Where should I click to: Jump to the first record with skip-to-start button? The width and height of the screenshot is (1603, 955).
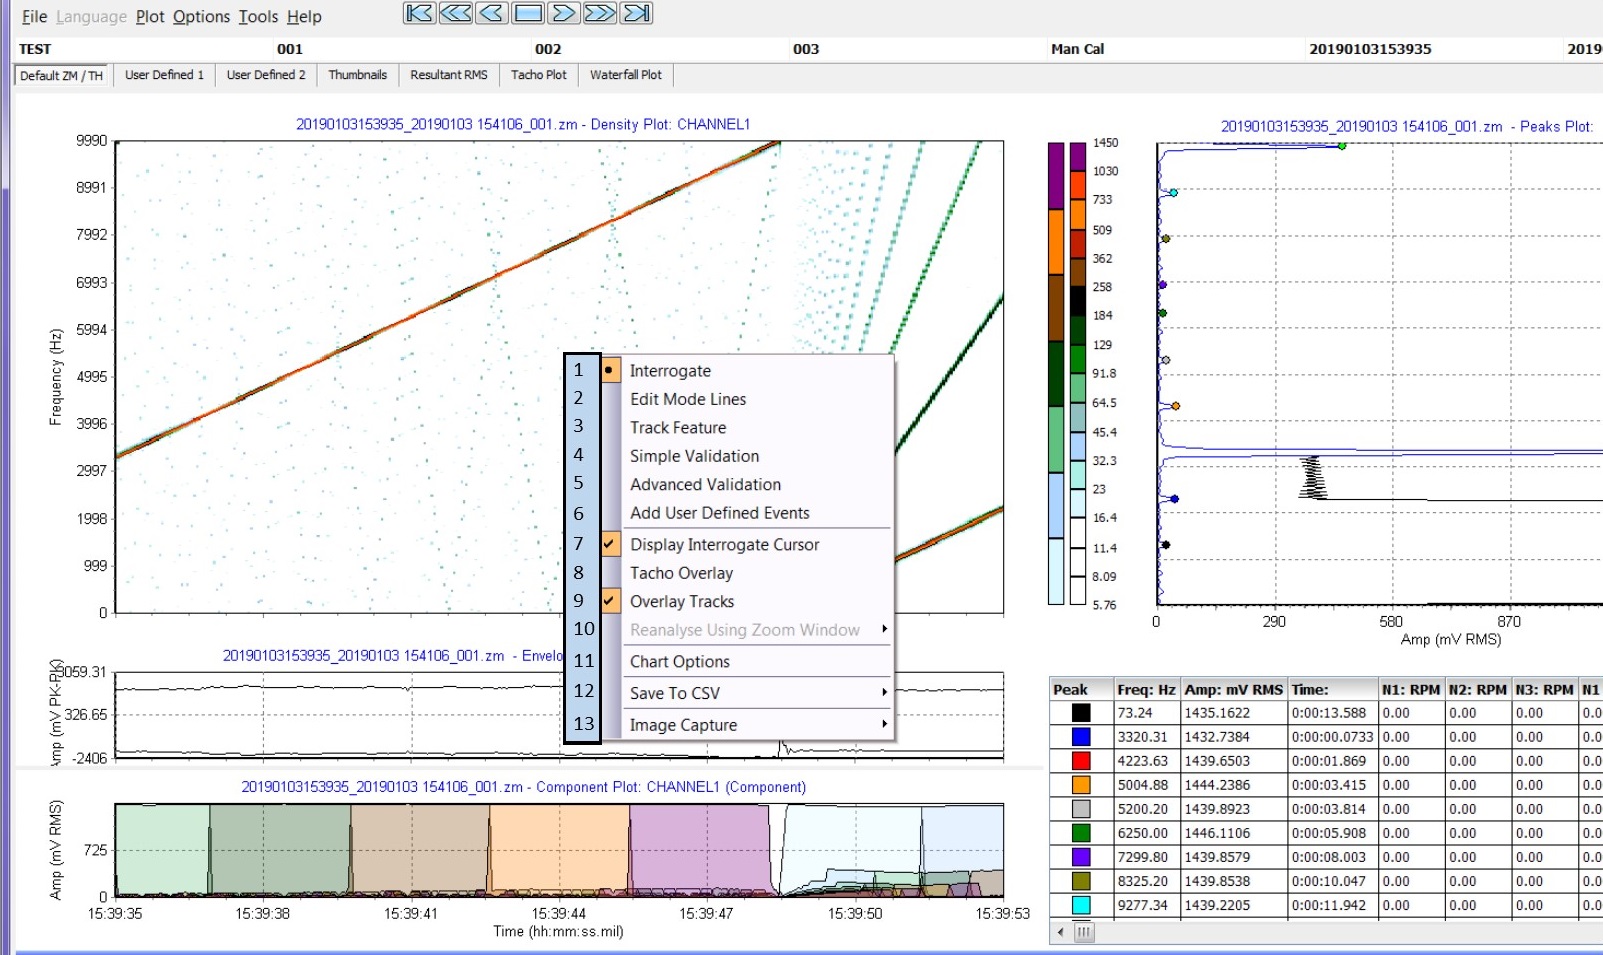pyautogui.click(x=419, y=13)
